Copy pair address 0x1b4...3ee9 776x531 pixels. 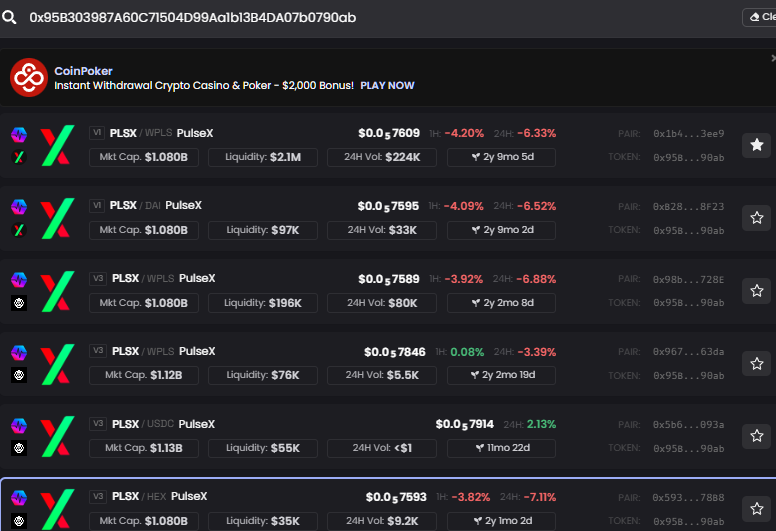[688, 134]
